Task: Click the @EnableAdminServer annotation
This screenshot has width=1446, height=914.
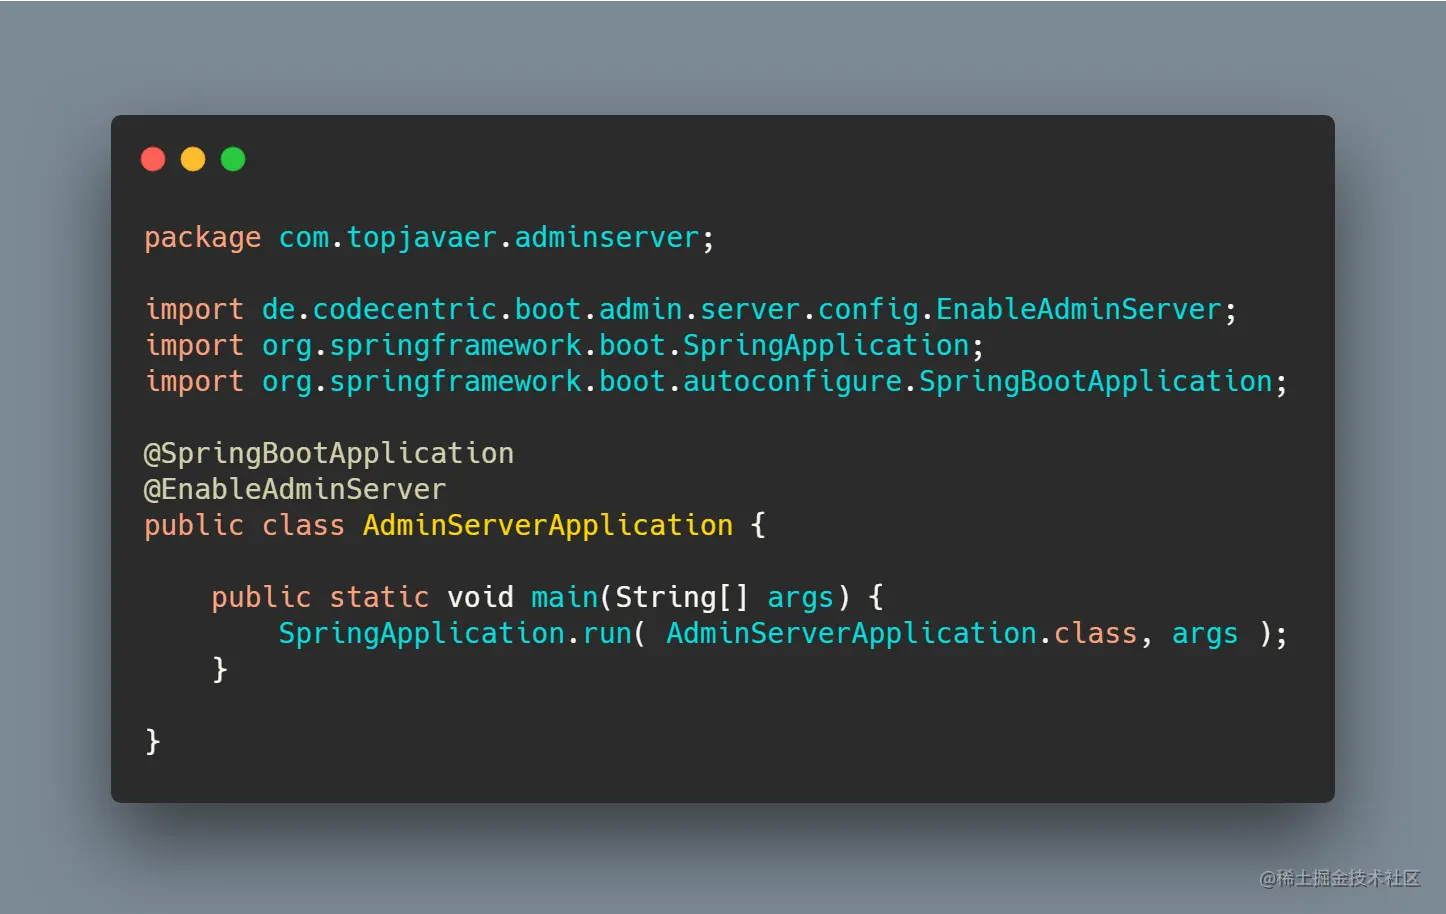Action: [x=295, y=489]
